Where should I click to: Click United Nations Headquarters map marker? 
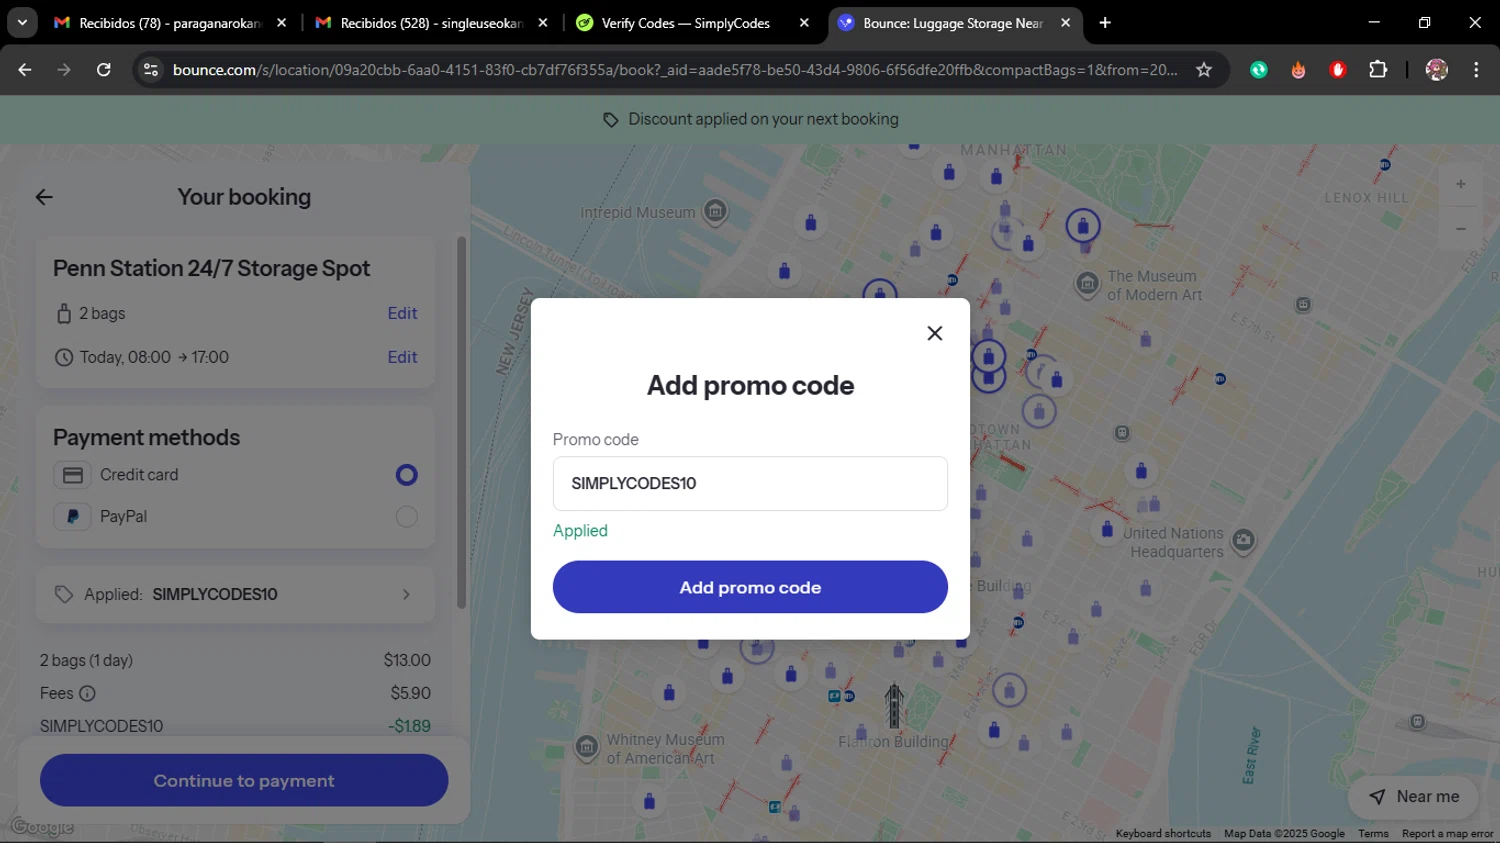tap(1243, 541)
